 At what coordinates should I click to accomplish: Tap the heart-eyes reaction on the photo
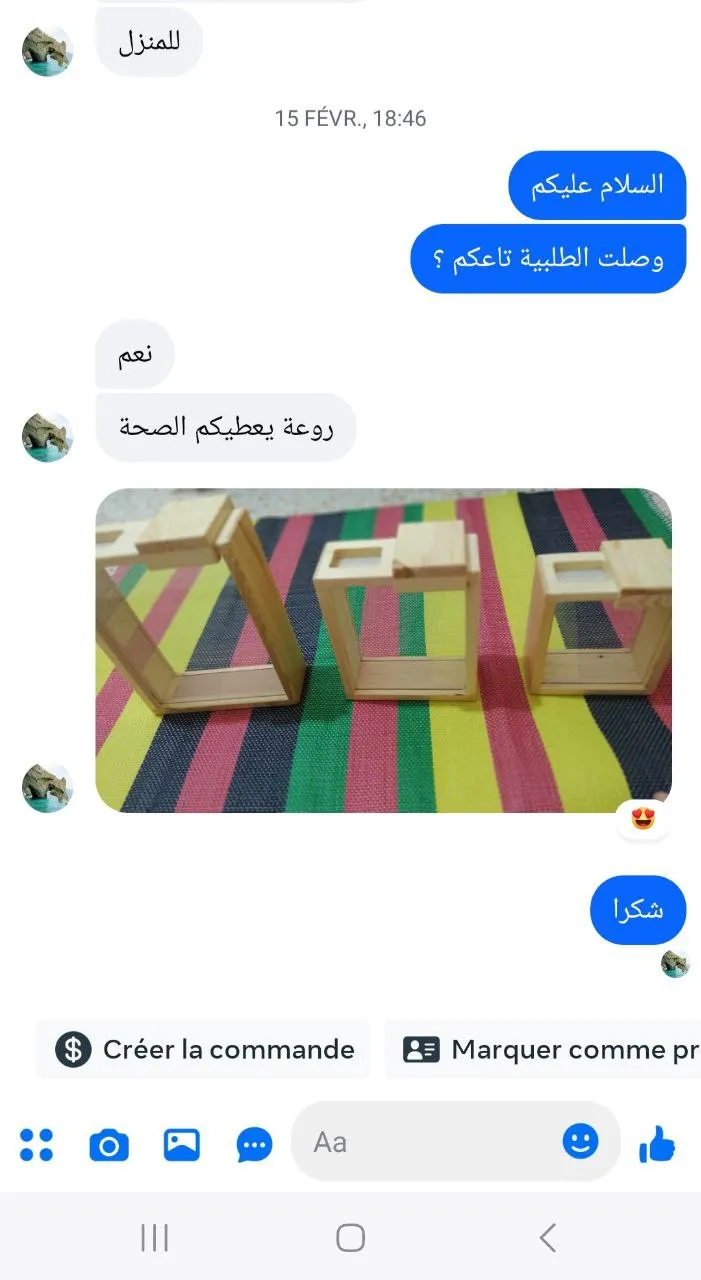[642, 820]
